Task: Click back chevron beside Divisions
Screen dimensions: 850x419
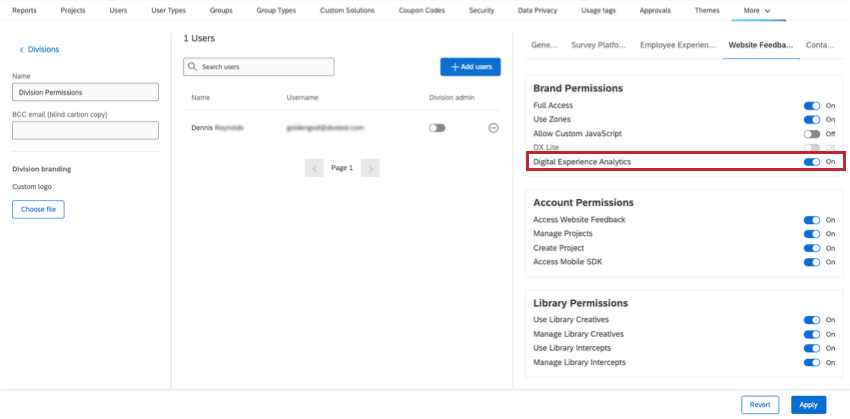Action: point(22,49)
